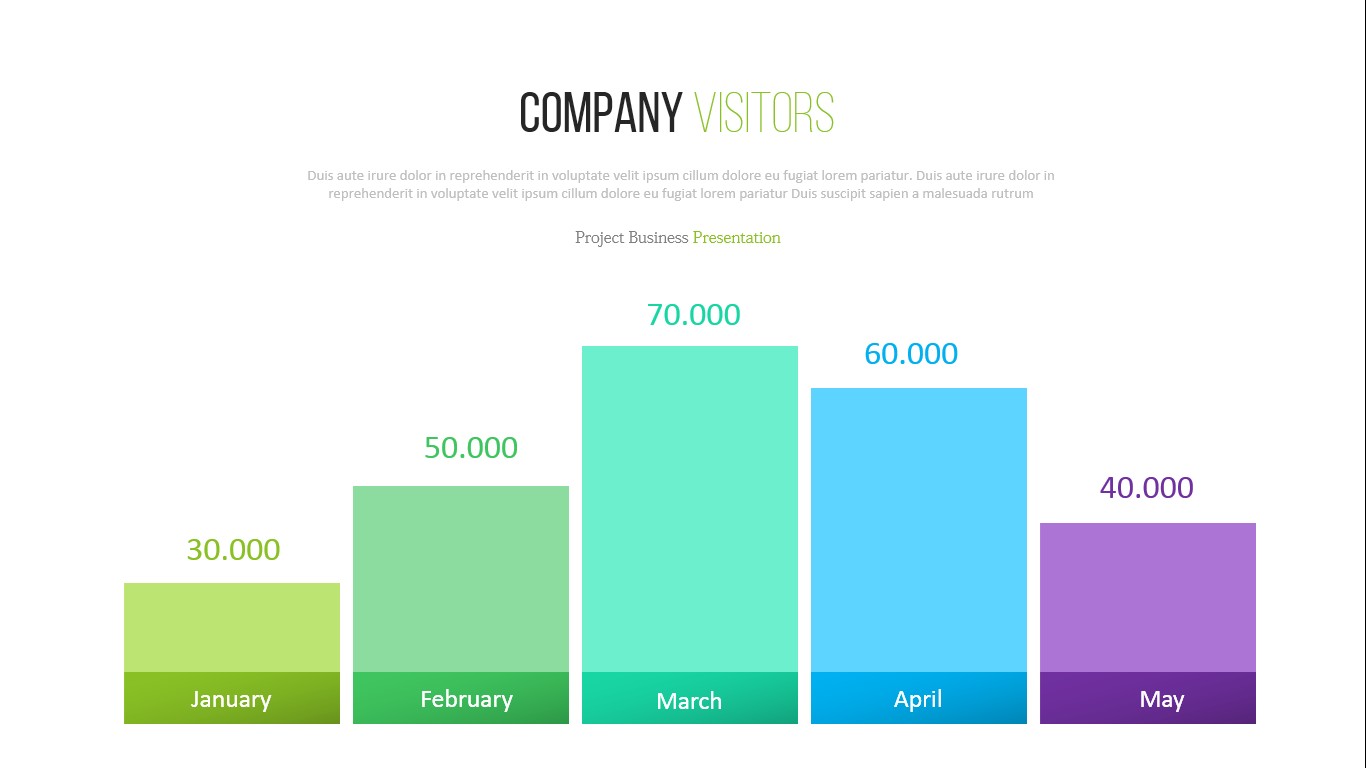Select the 40.000 value label
1366x768 pixels.
(x=1146, y=488)
